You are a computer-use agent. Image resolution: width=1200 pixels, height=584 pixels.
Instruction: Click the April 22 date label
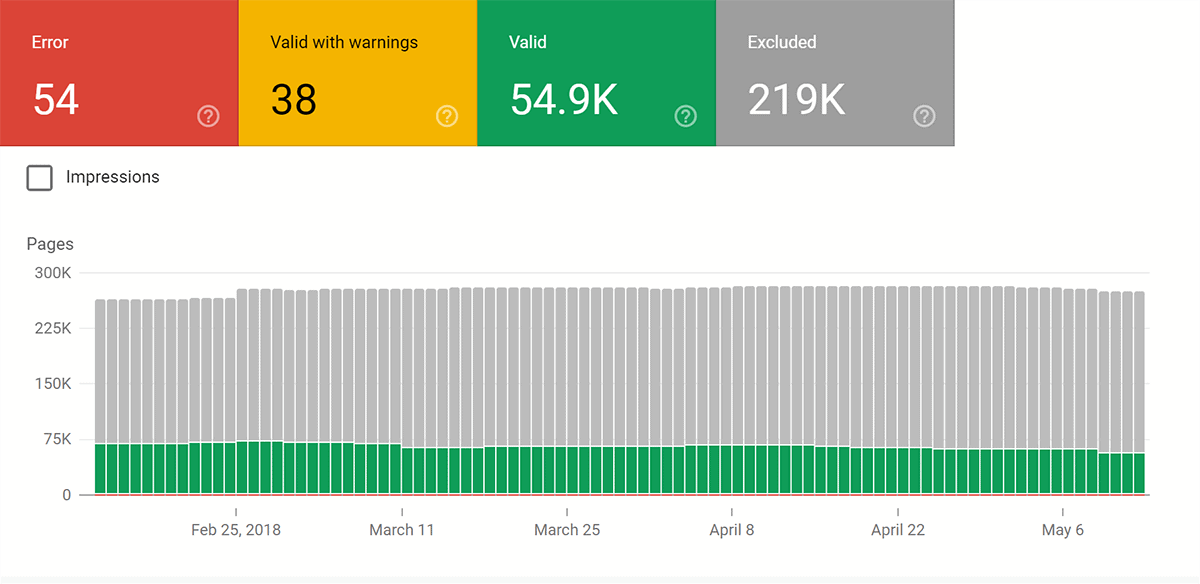(898, 530)
